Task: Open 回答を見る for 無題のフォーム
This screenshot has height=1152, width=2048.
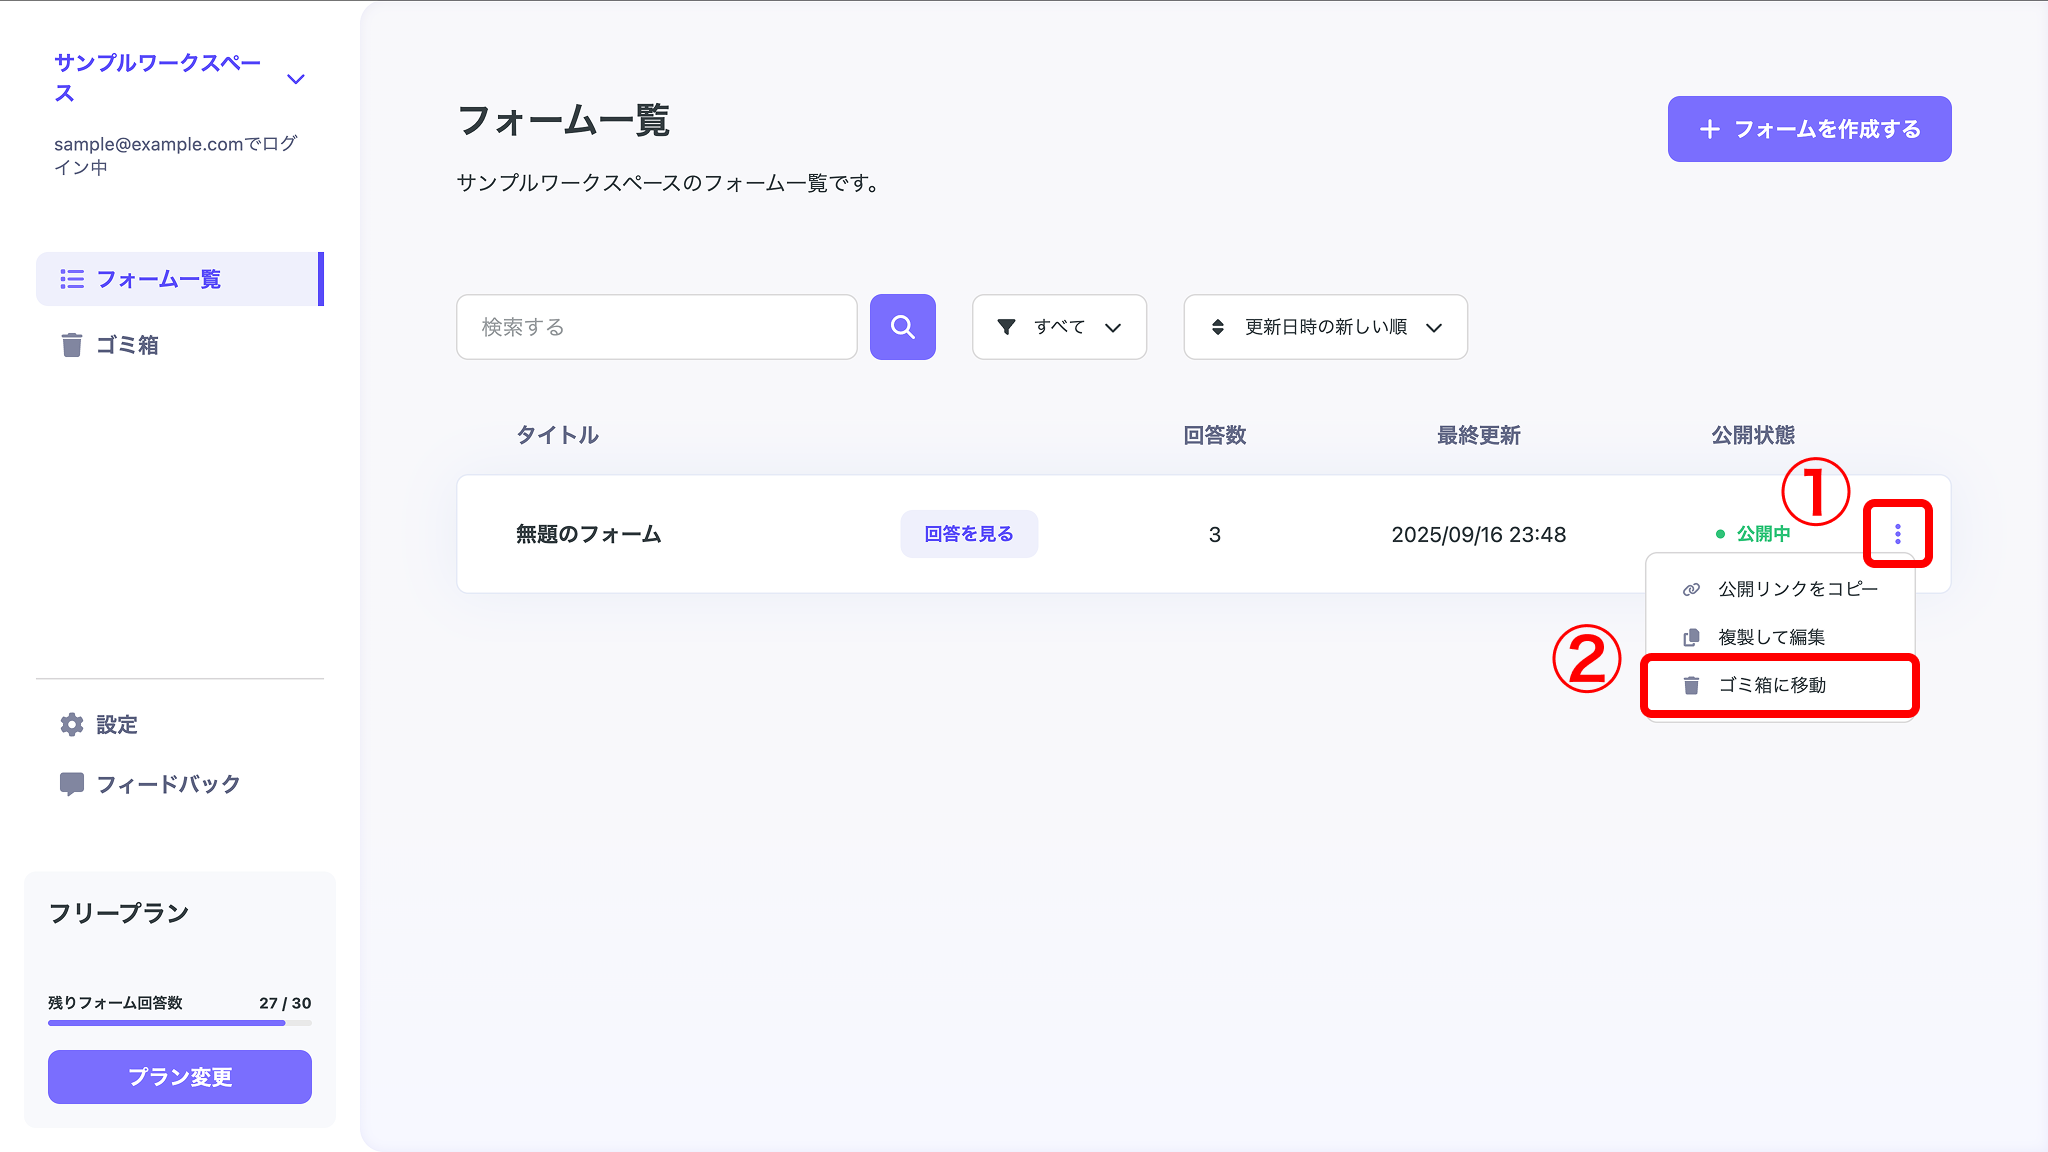Action: [968, 533]
